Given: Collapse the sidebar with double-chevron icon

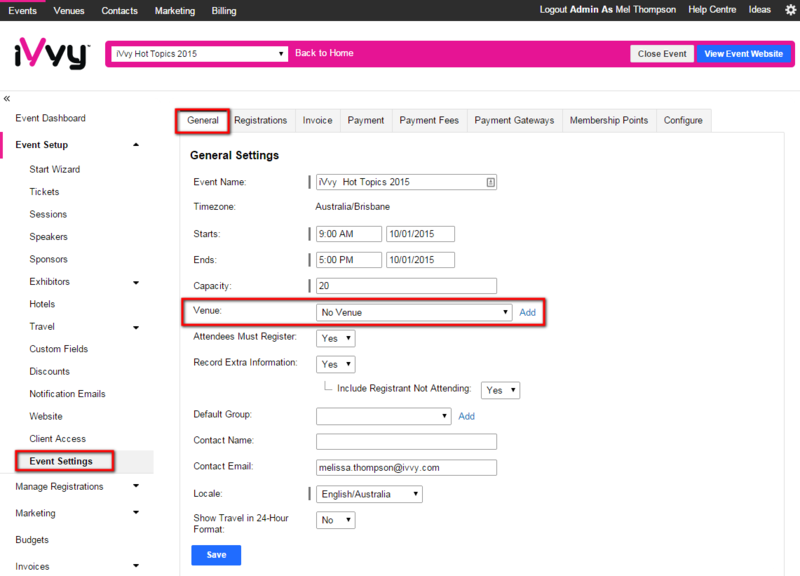Looking at the screenshot, I should pyautogui.click(x=7, y=98).
